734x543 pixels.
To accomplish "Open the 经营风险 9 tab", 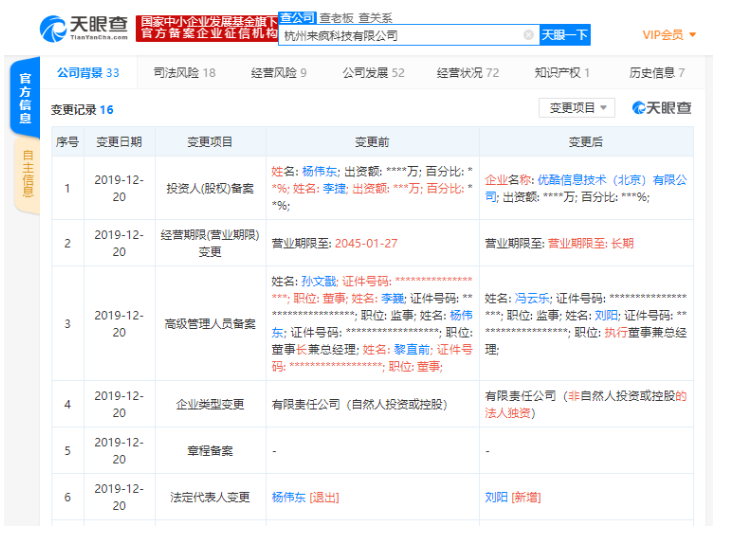I will [279, 73].
